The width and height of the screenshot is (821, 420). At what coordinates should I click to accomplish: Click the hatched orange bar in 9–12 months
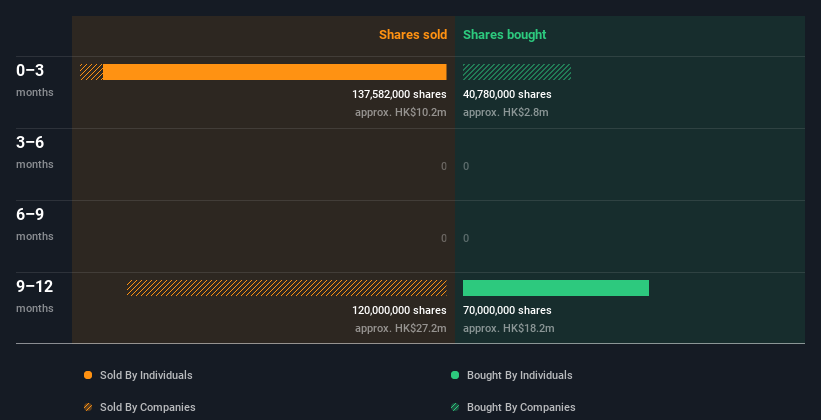coord(286,288)
